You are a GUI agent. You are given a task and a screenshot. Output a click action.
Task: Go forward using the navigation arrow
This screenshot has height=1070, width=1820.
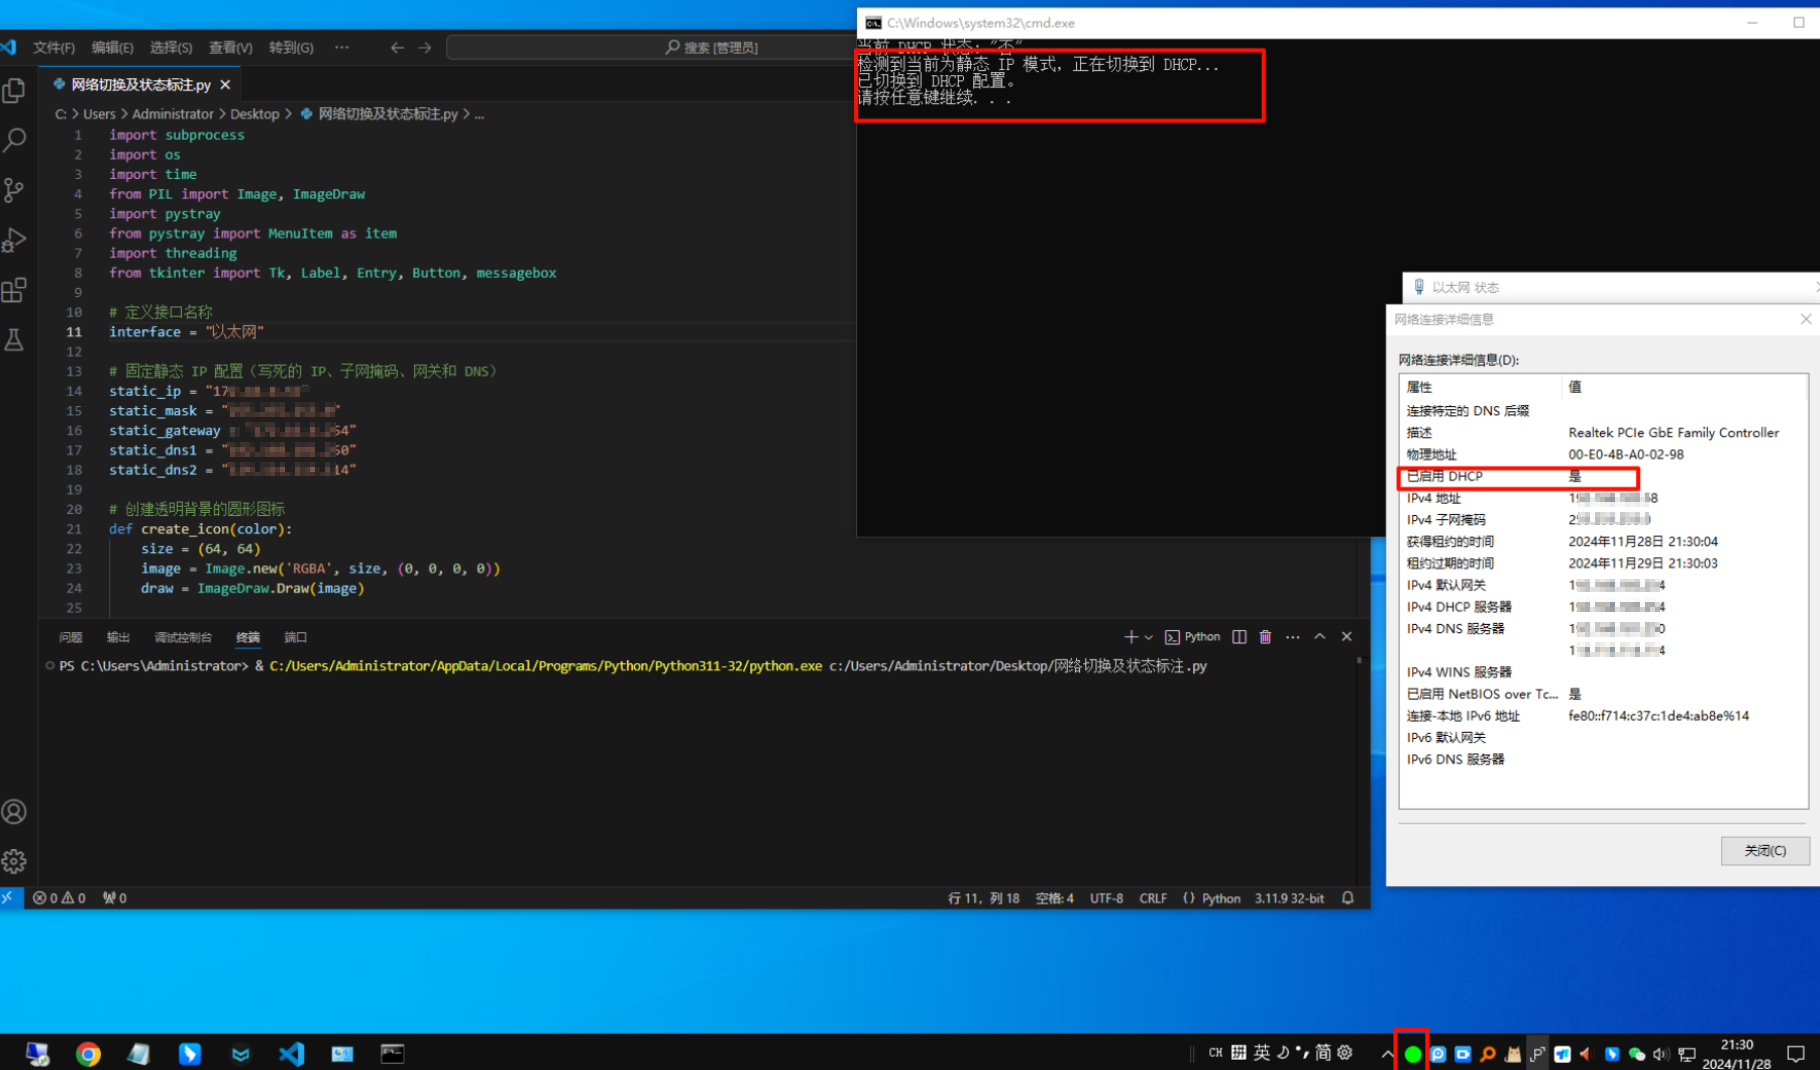point(425,47)
